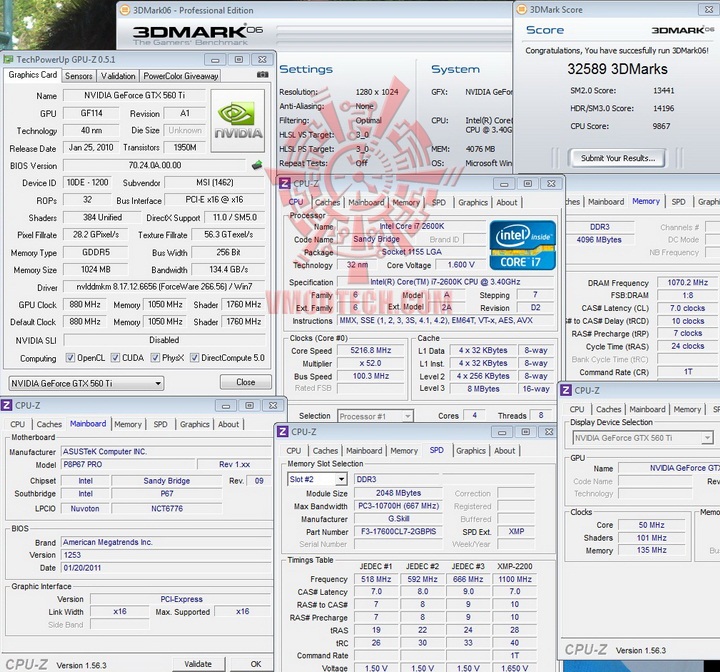Open the About tab in the processor CPU-Z window

(x=506, y=202)
